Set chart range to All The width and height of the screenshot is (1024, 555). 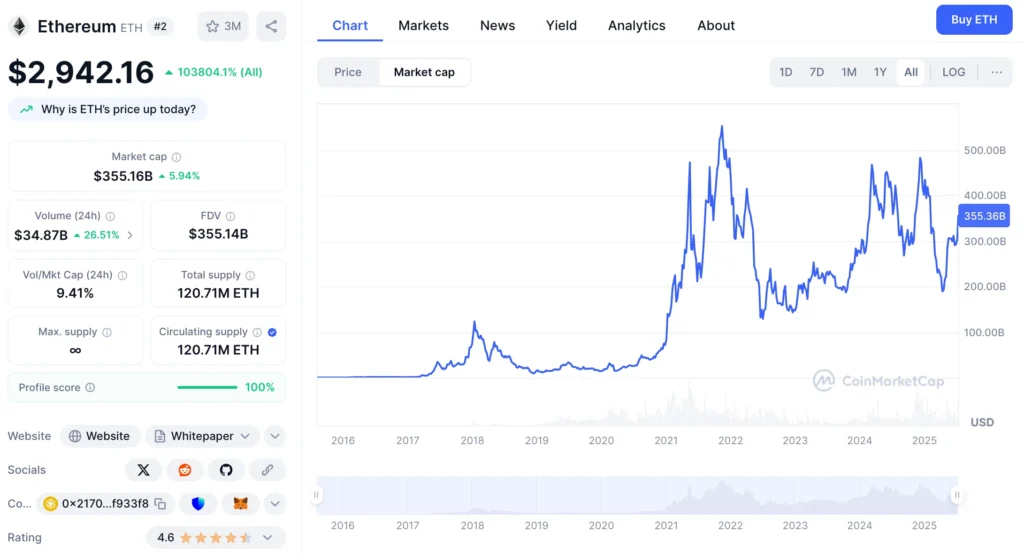pos(911,72)
